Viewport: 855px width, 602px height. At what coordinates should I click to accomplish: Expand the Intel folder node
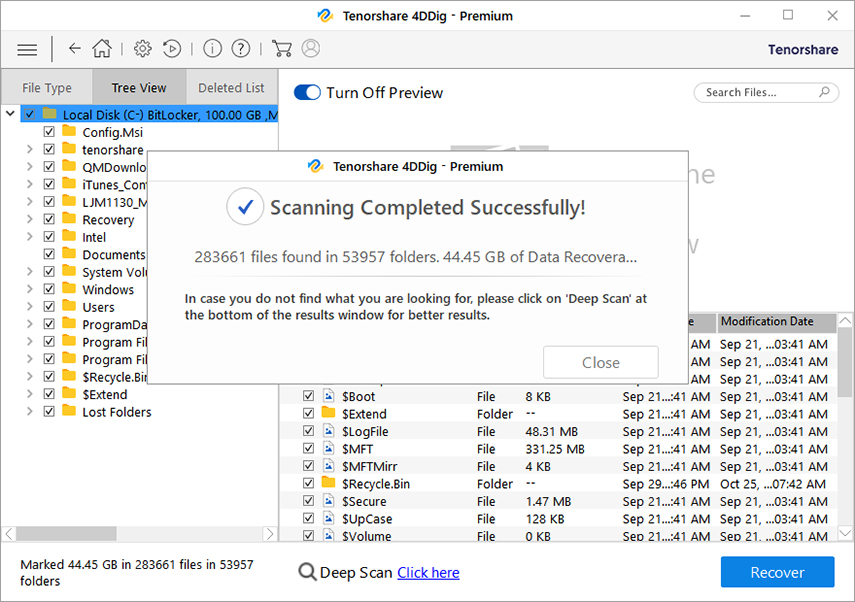click(x=29, y=236)
